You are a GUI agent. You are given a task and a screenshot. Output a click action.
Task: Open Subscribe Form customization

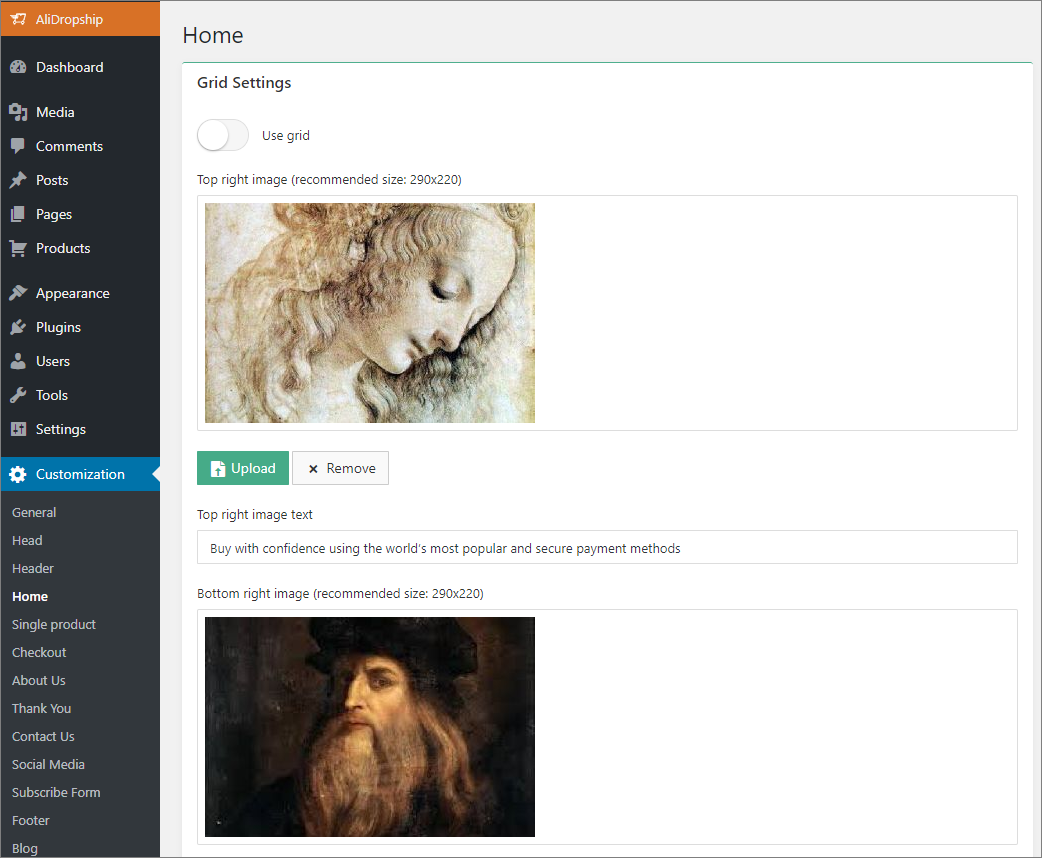pos(56,792)
